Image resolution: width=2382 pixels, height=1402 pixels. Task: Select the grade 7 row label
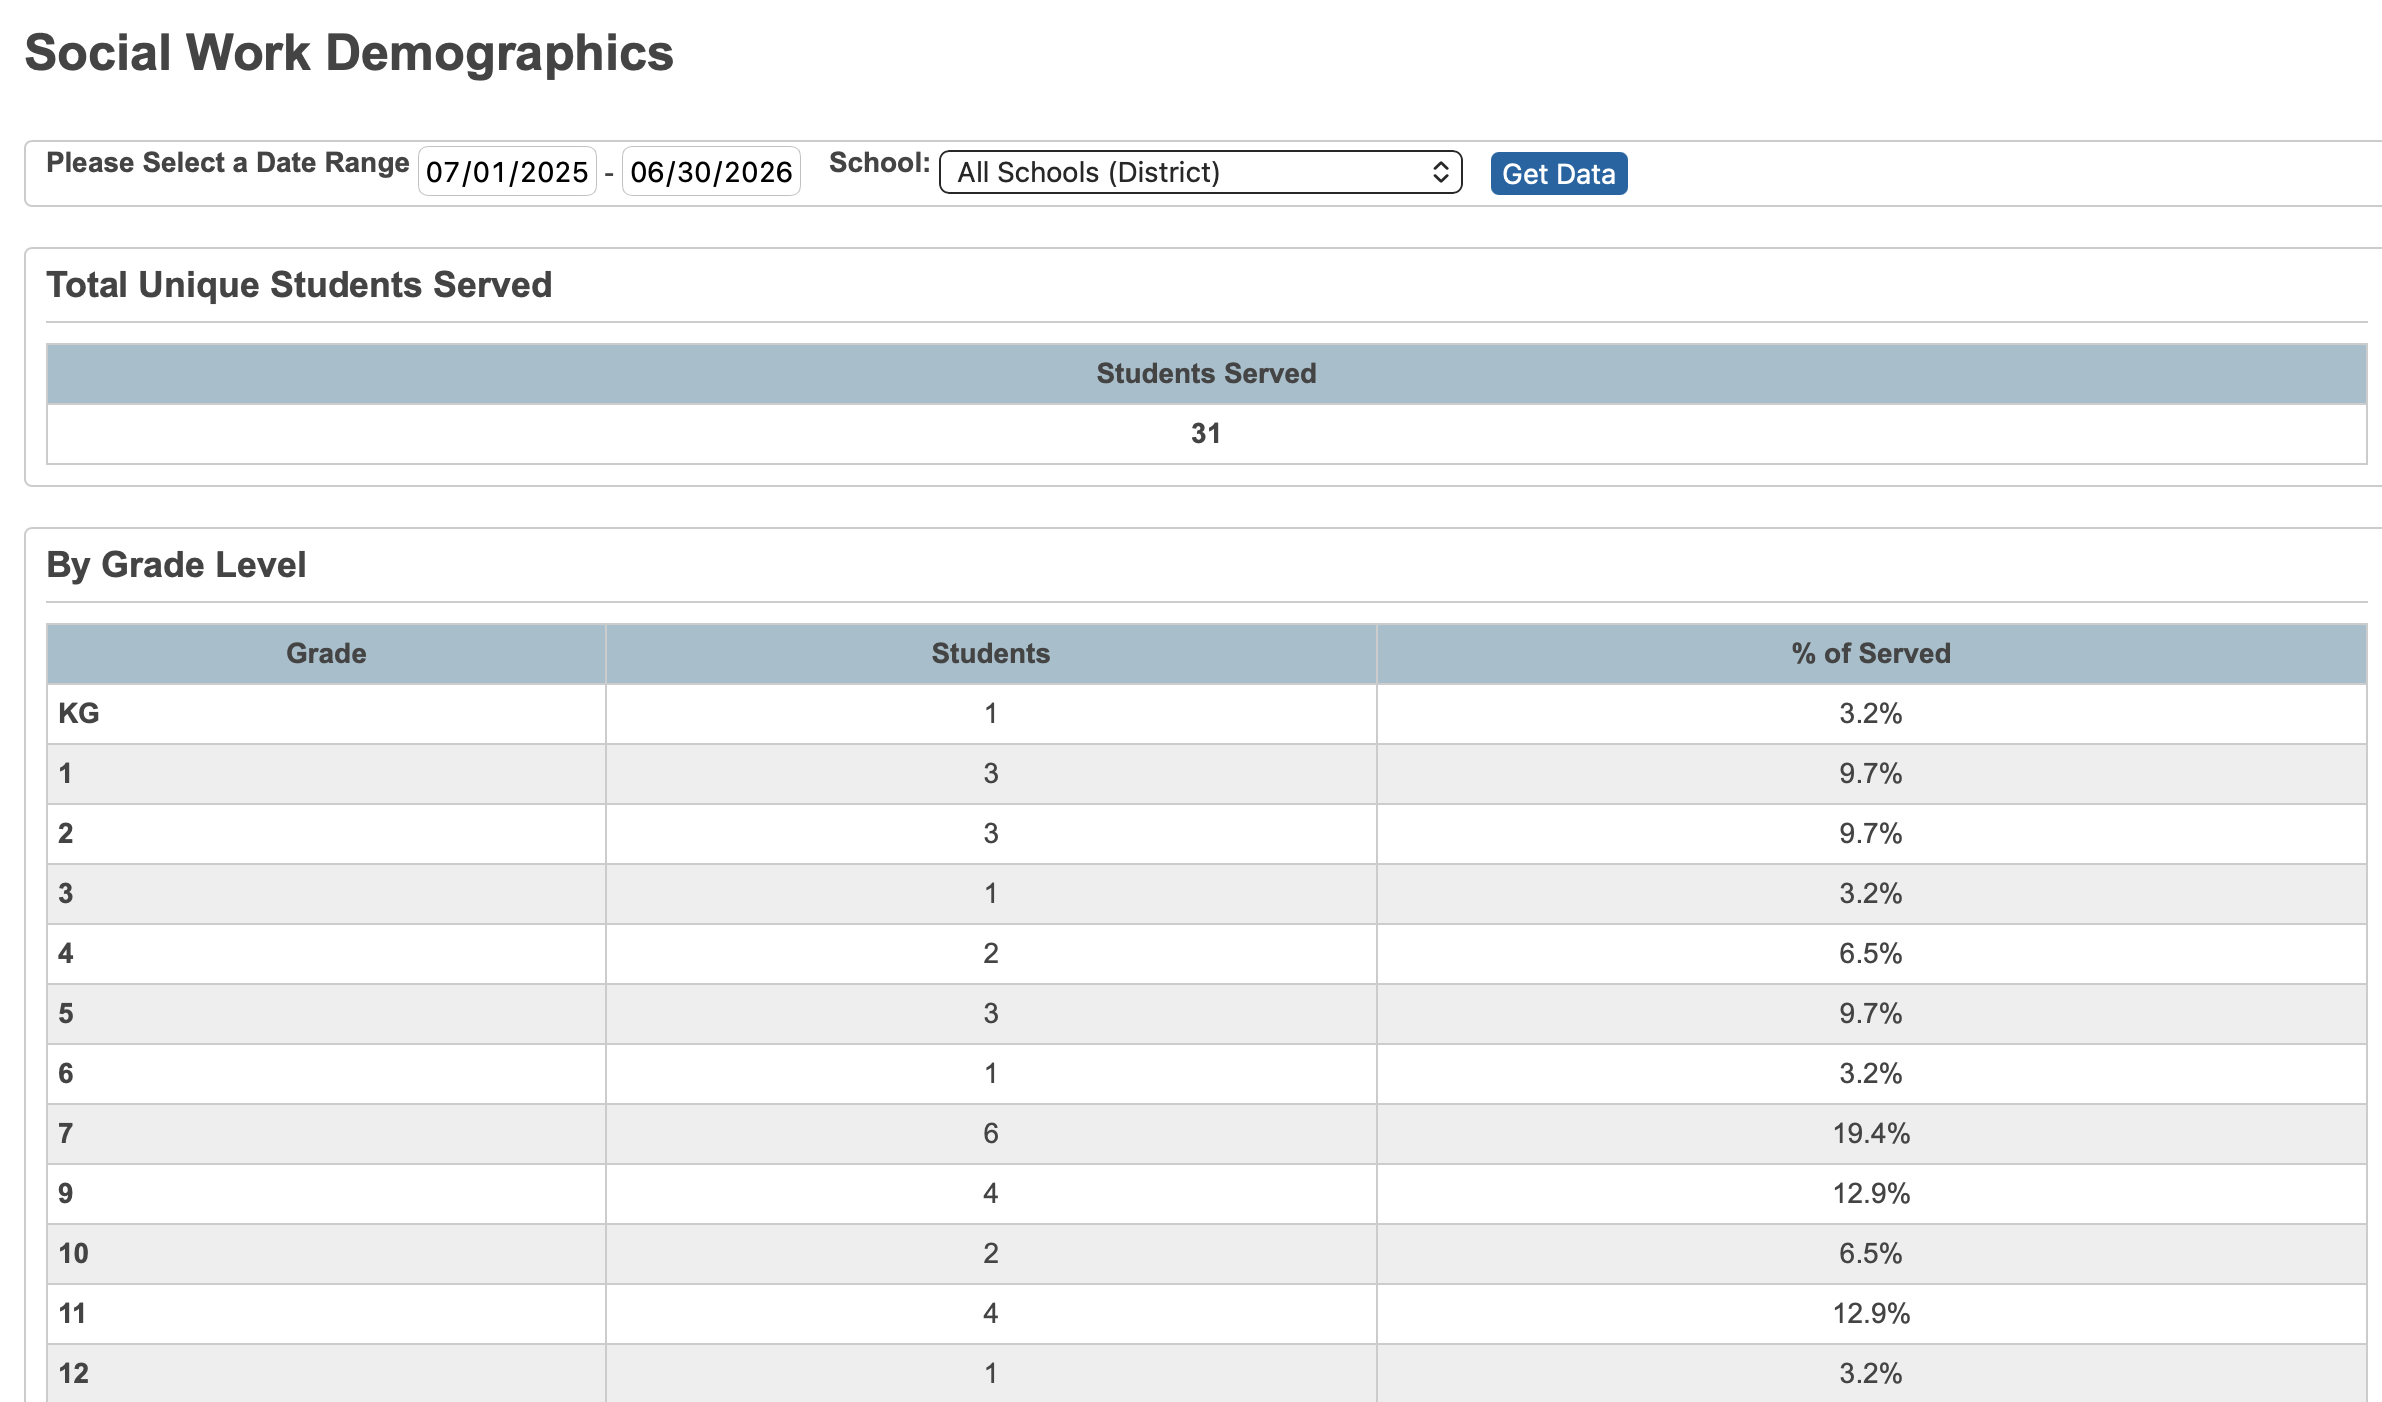(66, 1133)
